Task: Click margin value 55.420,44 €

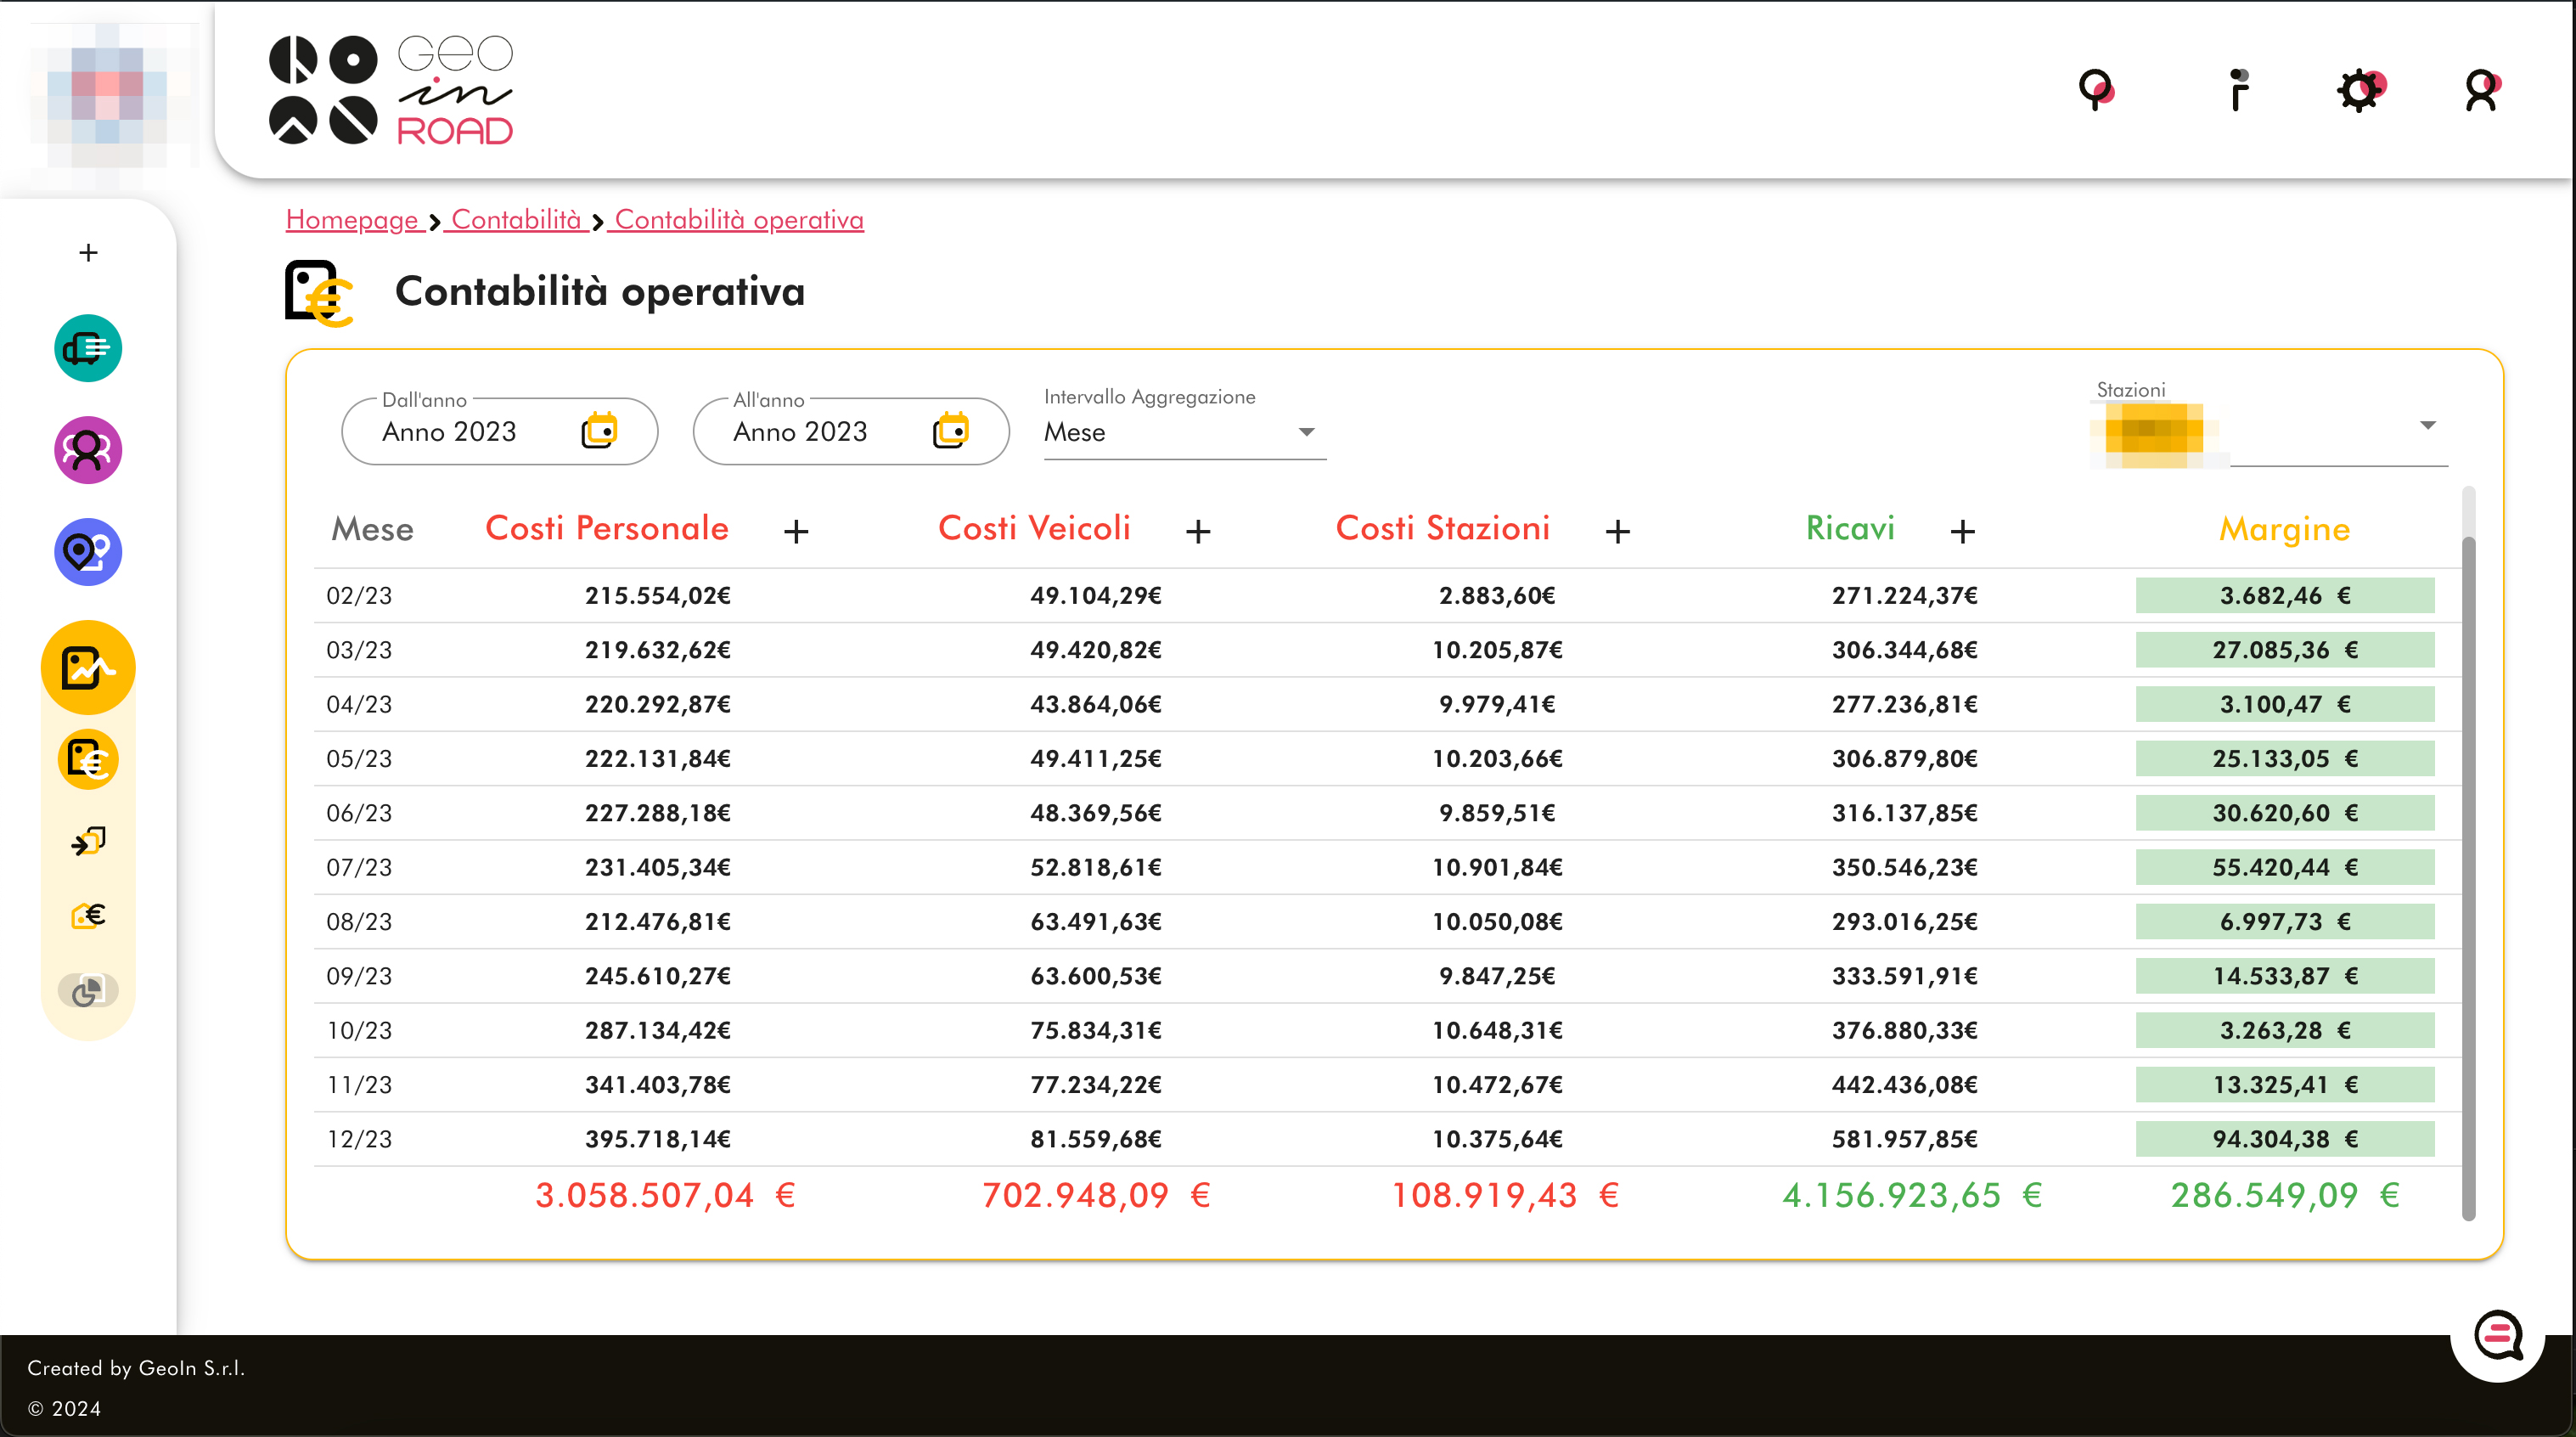Action: coord(2285,867)
